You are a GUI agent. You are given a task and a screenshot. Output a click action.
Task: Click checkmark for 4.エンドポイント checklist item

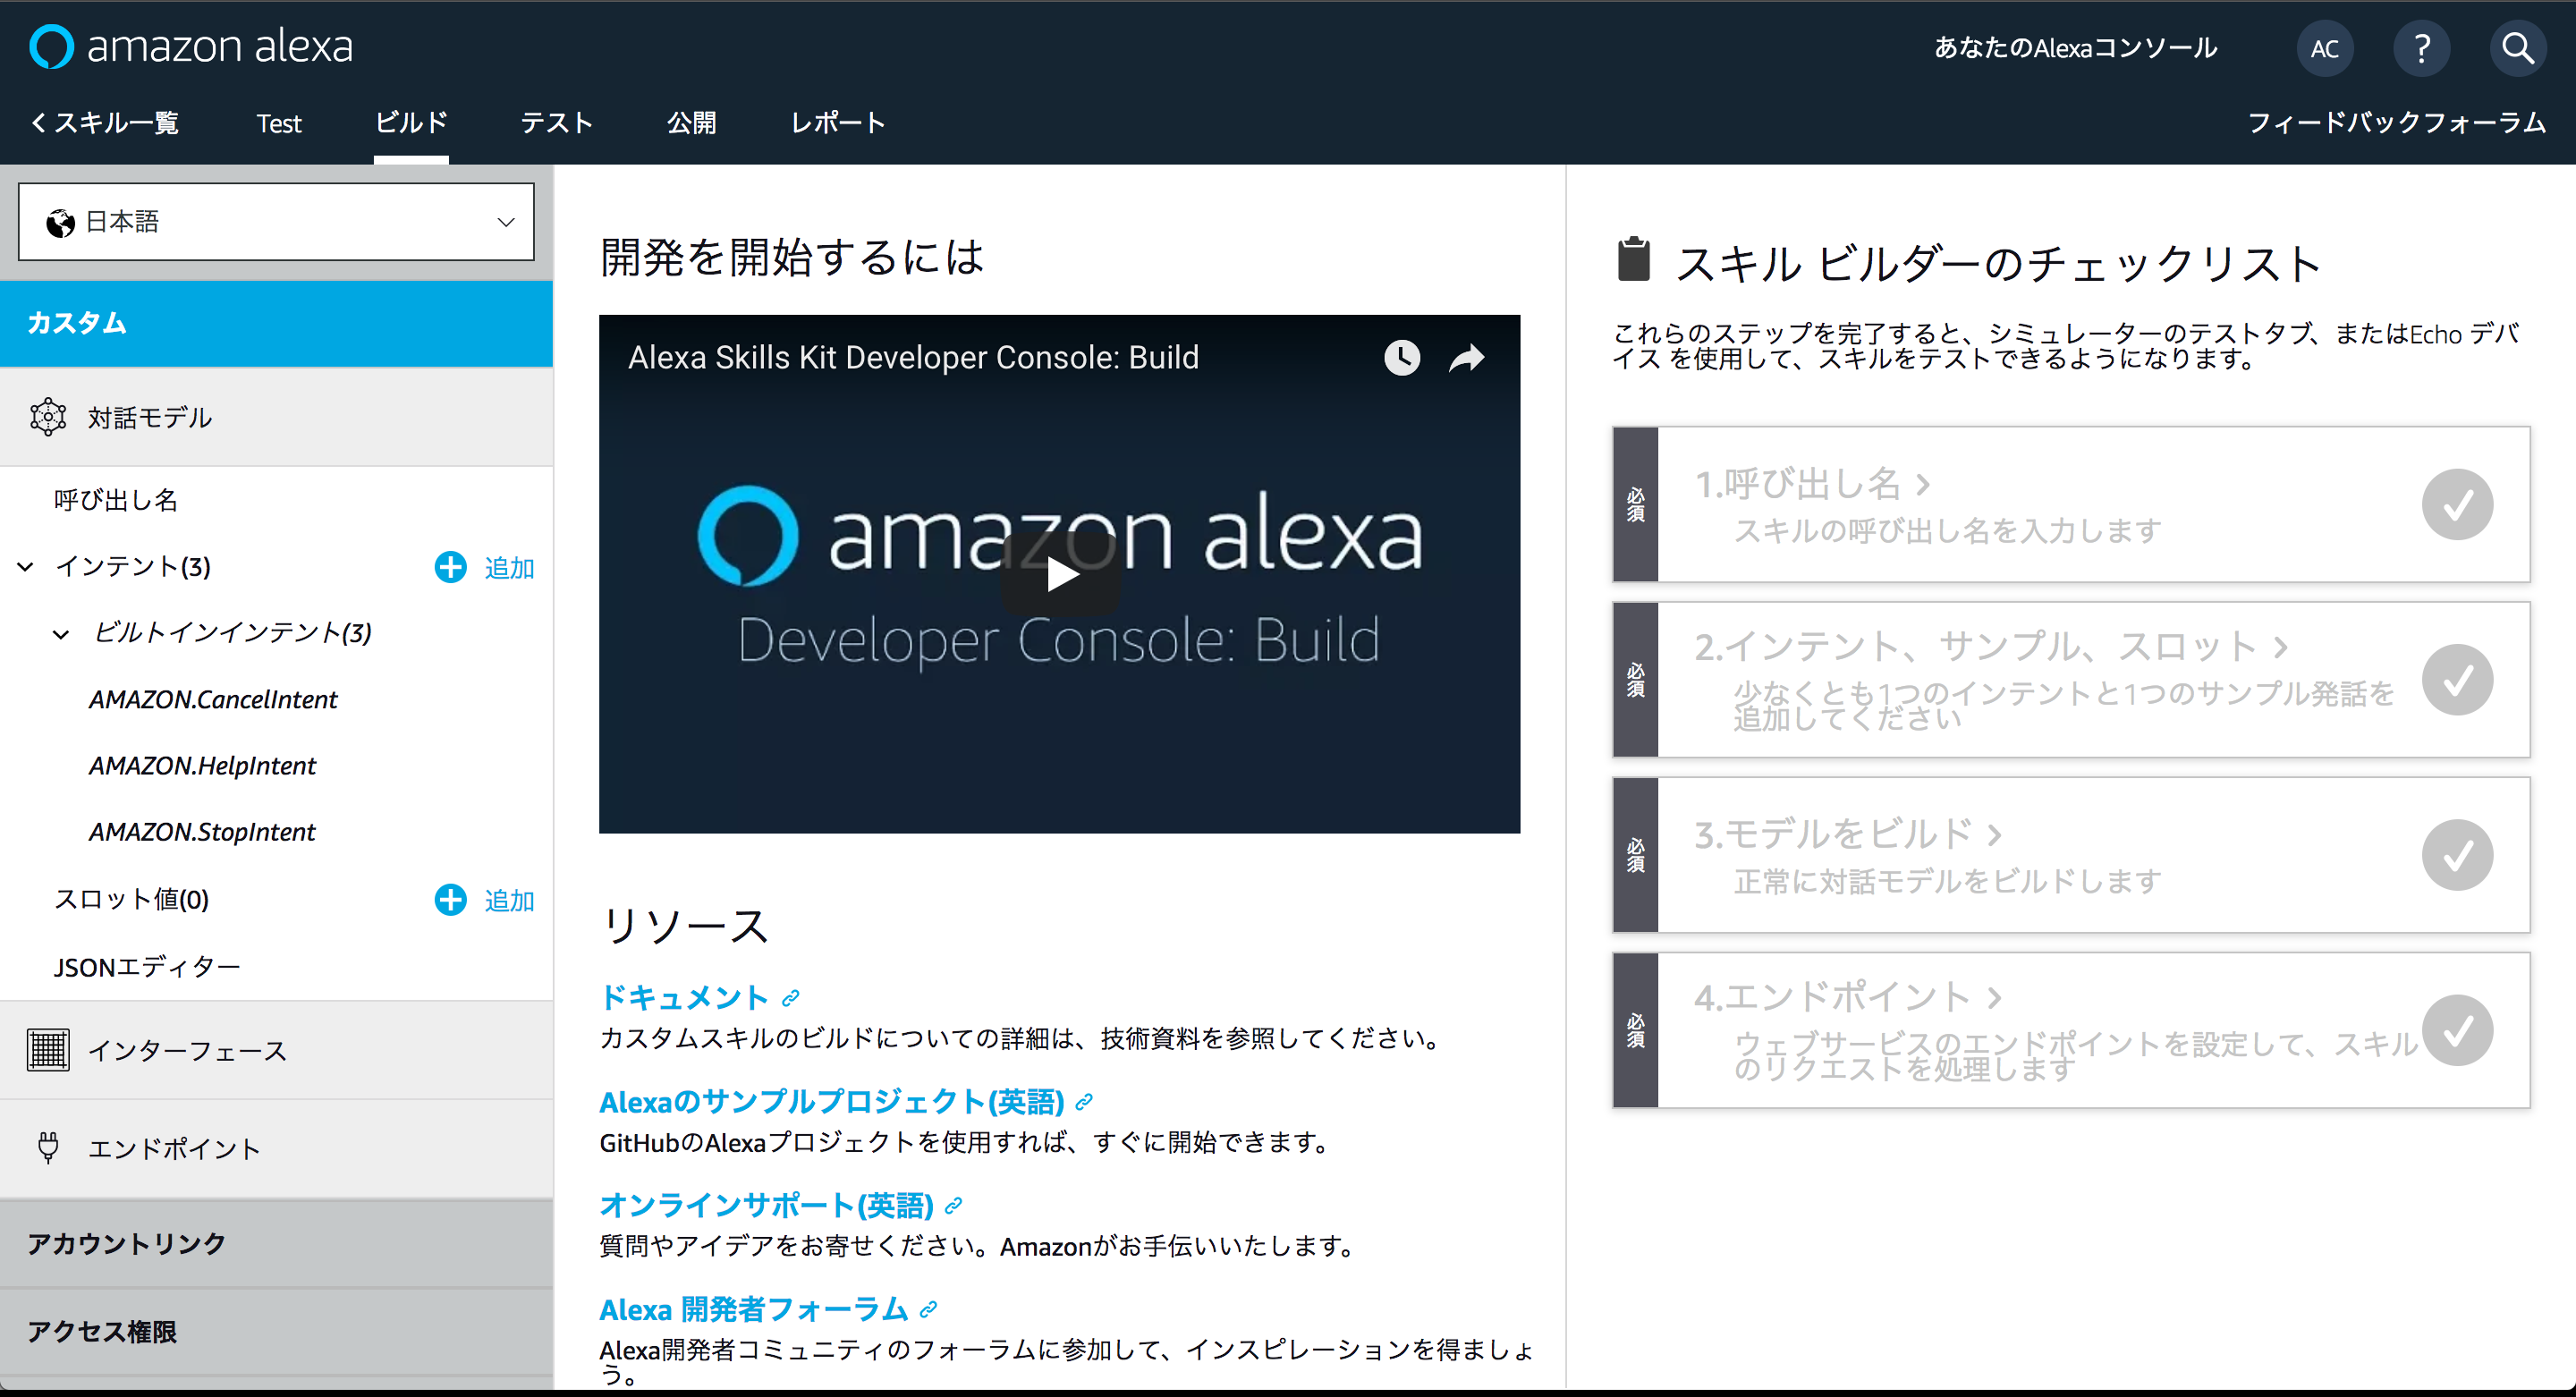tap(2457, 1030)
